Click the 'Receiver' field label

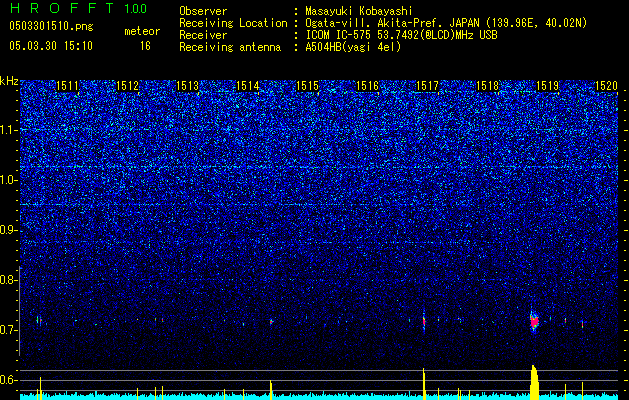(203, 35)
